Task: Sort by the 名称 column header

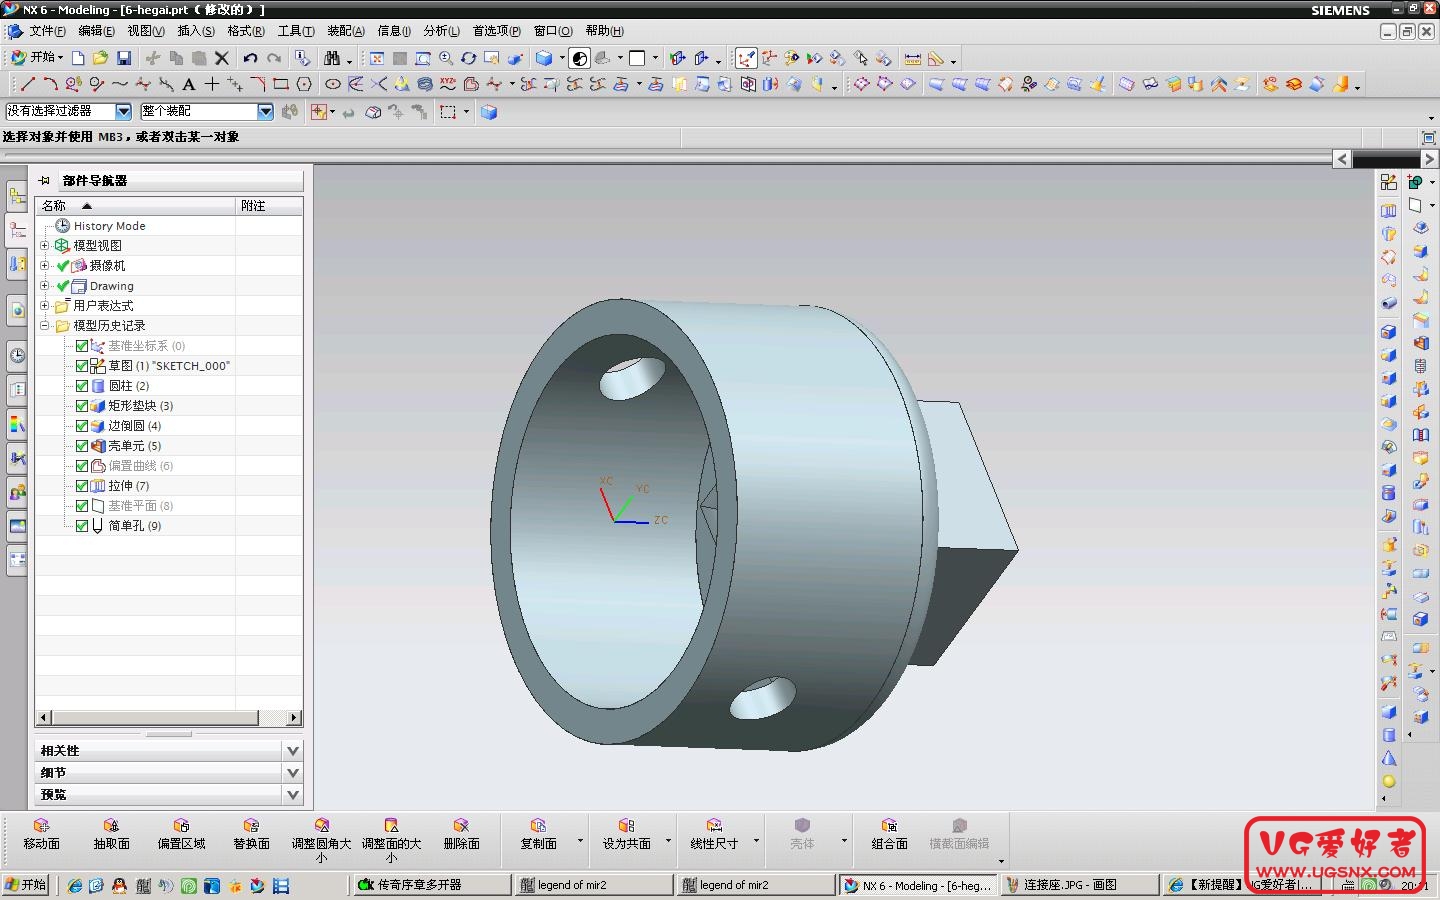Action: click(x=136, y=205)
